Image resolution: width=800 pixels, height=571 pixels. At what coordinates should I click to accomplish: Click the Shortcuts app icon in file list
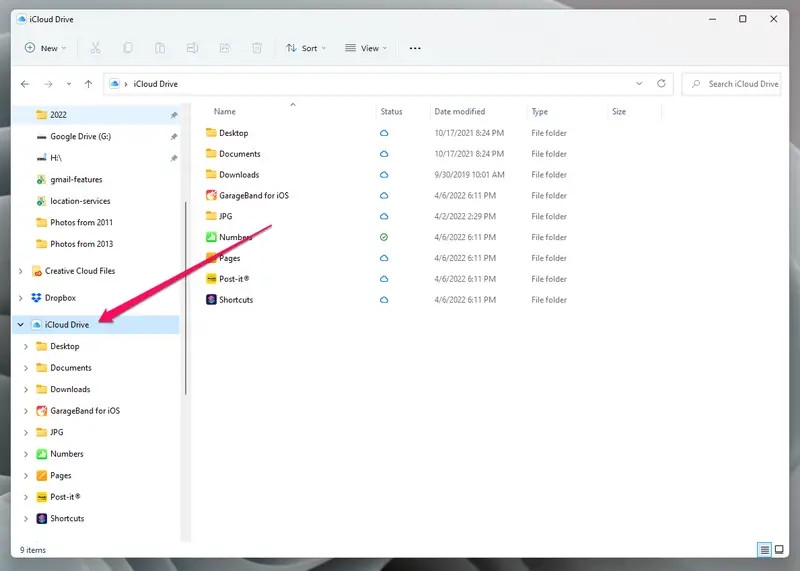click(211, 300)
